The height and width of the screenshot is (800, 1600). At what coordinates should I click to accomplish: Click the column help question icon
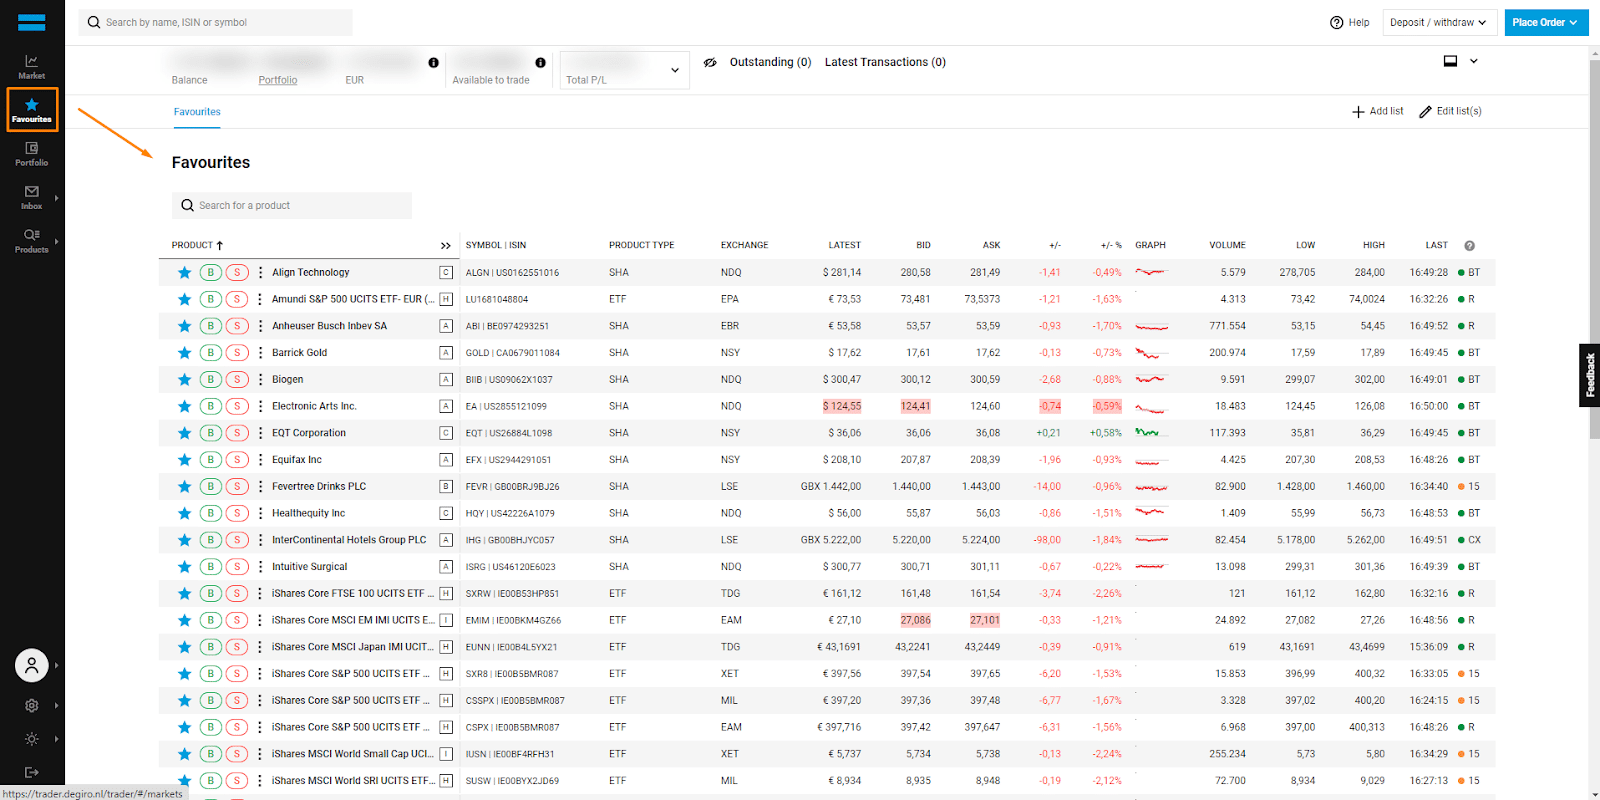[1469, 245]
